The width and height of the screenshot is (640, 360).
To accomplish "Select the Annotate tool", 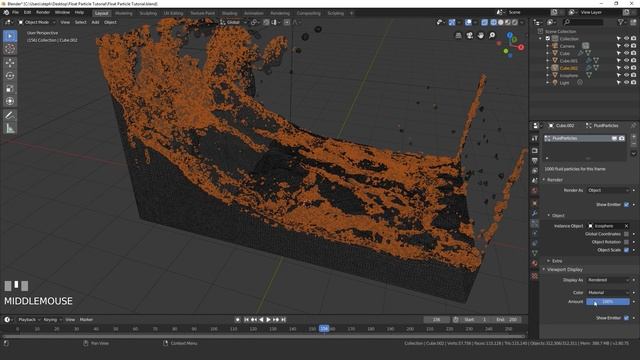I will tap(10, 116).
